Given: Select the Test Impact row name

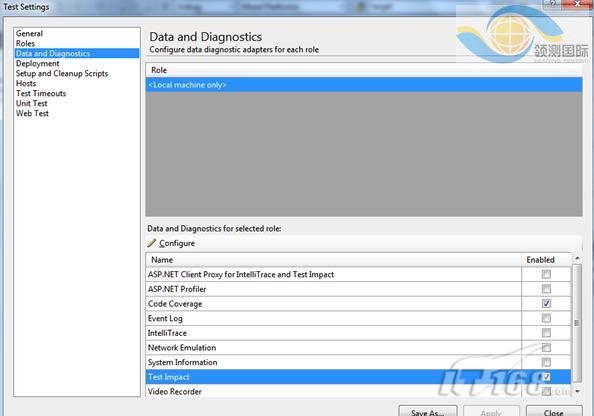Looking at the screenshot, I should point(169,377).
